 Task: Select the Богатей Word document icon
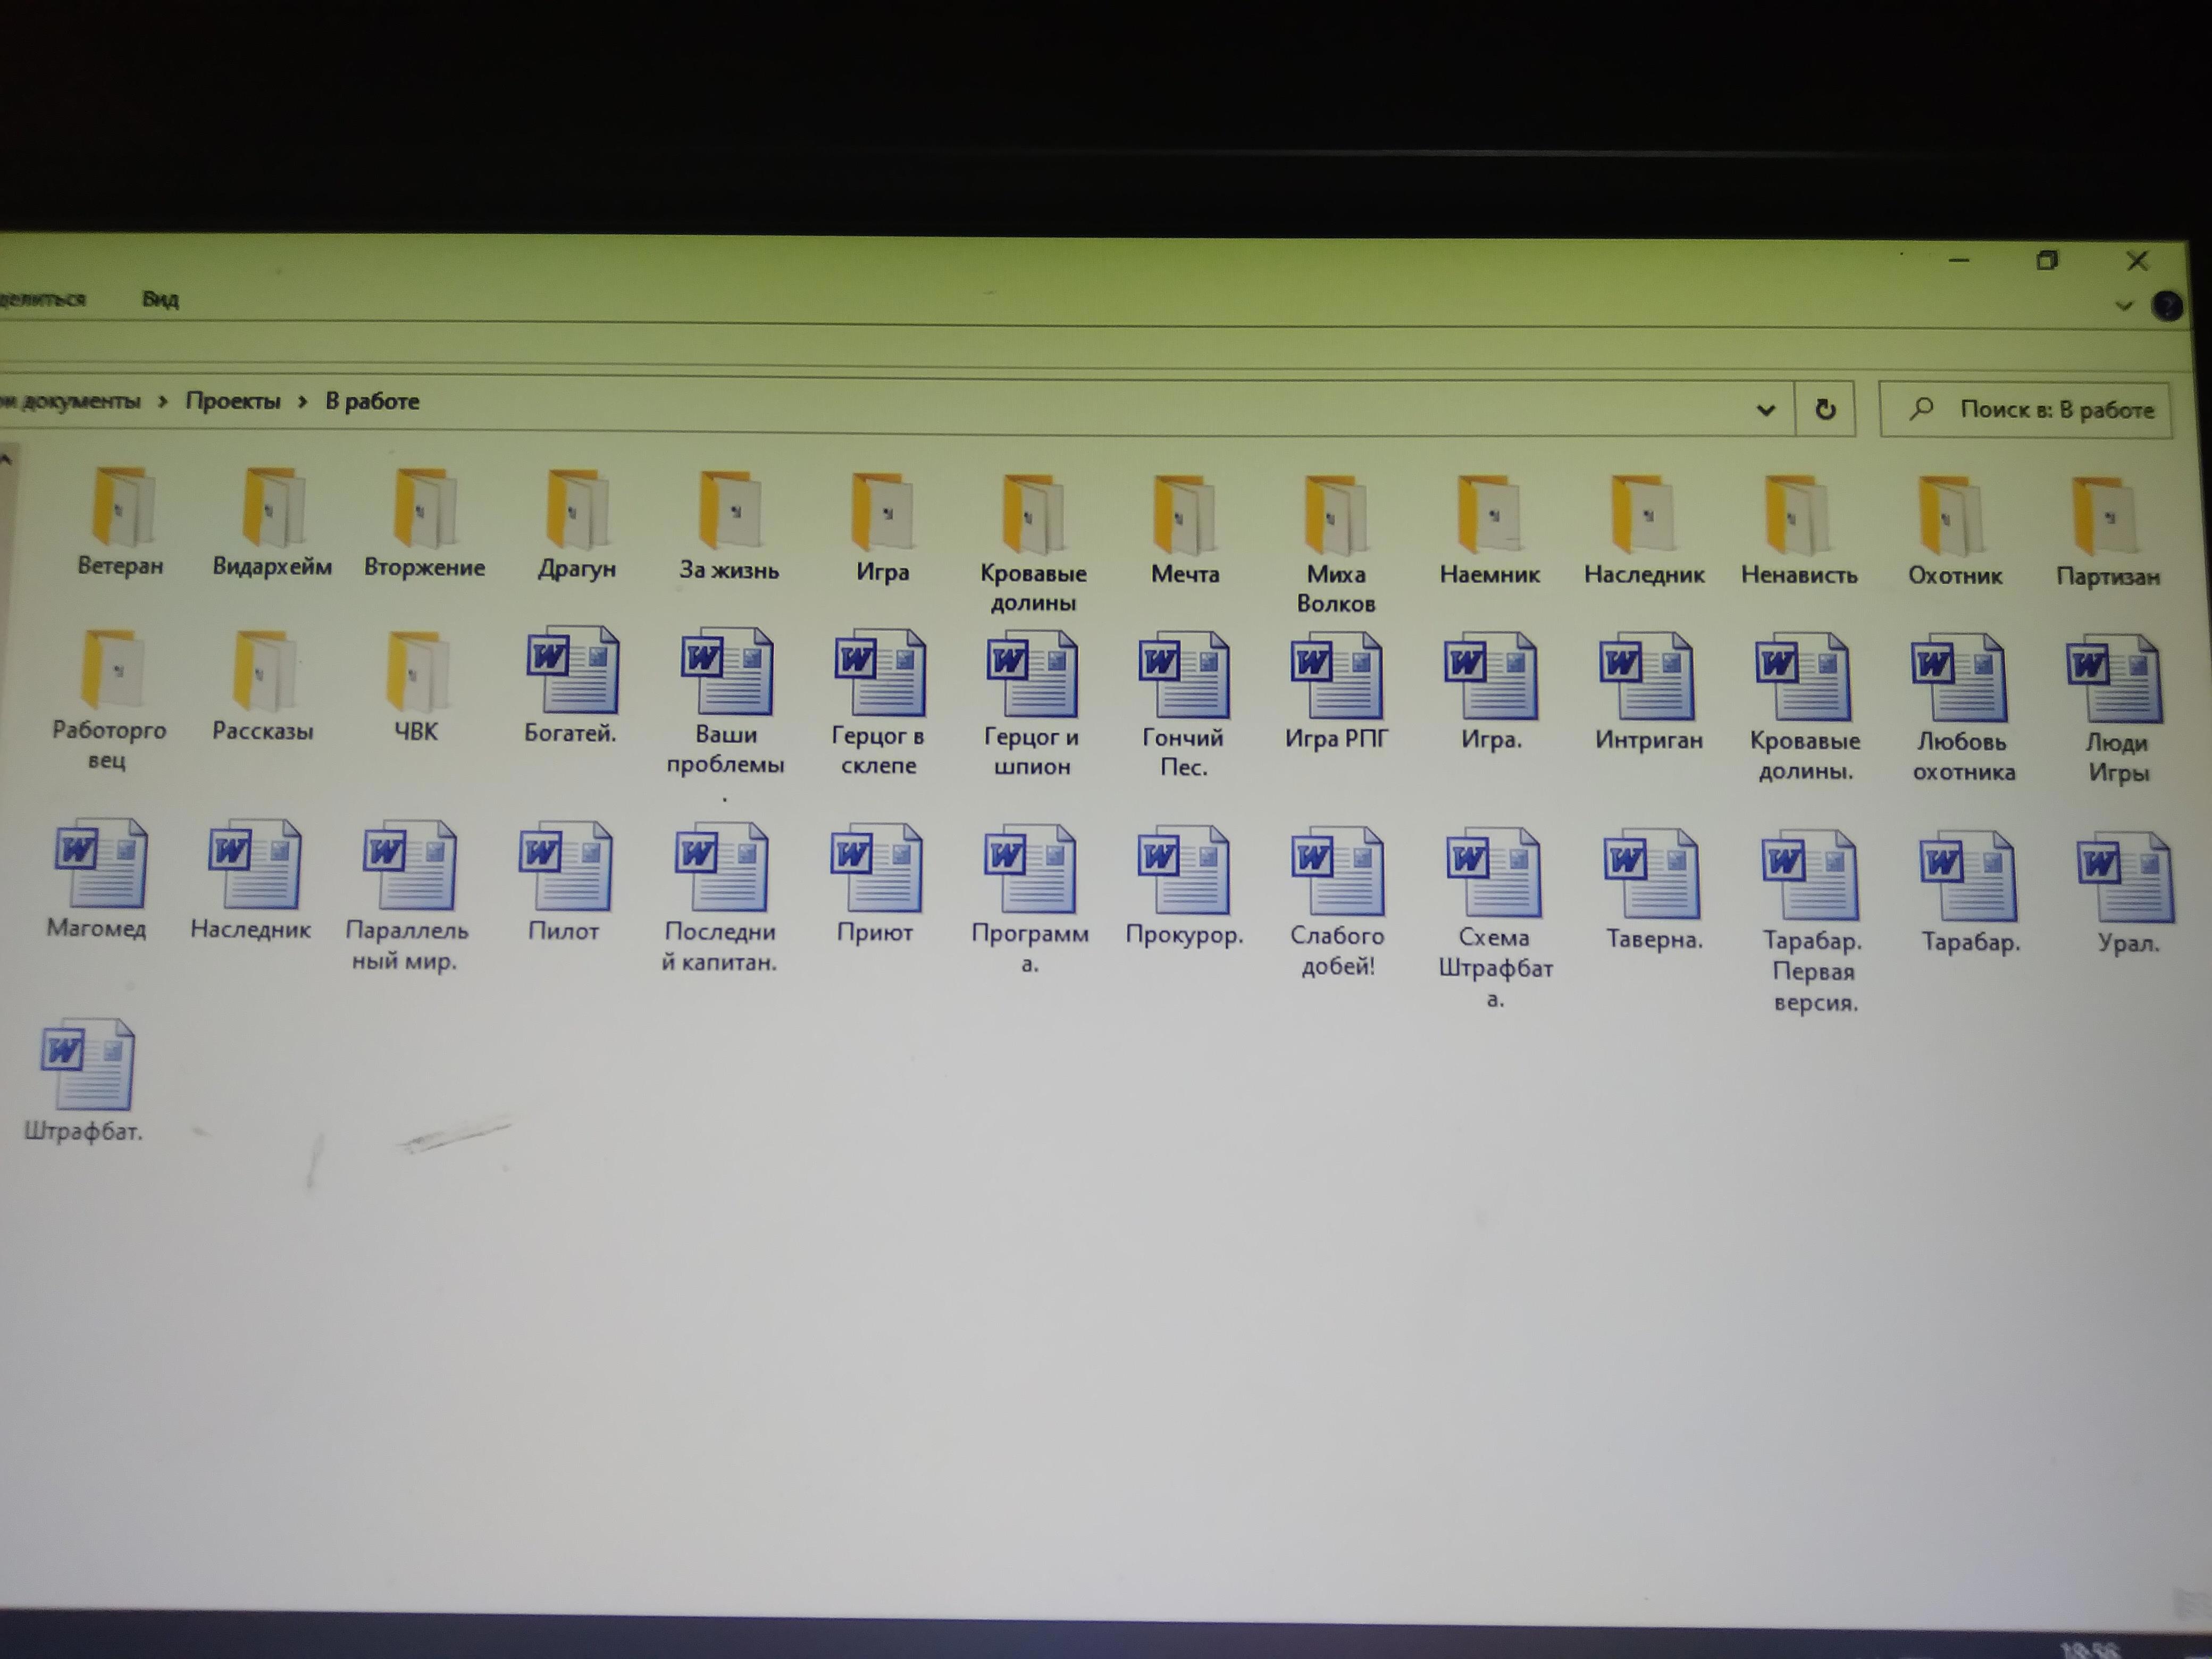[572, 672]
